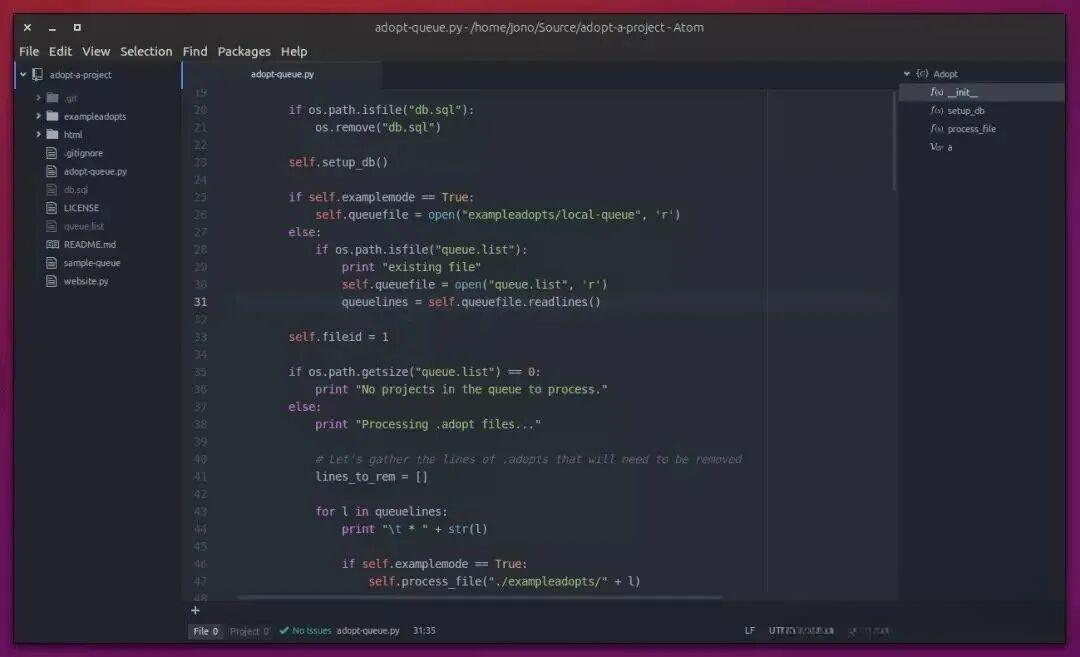Click the html folder icon
This screenshot has height=657, width=1080.
[x=52, y=134]
